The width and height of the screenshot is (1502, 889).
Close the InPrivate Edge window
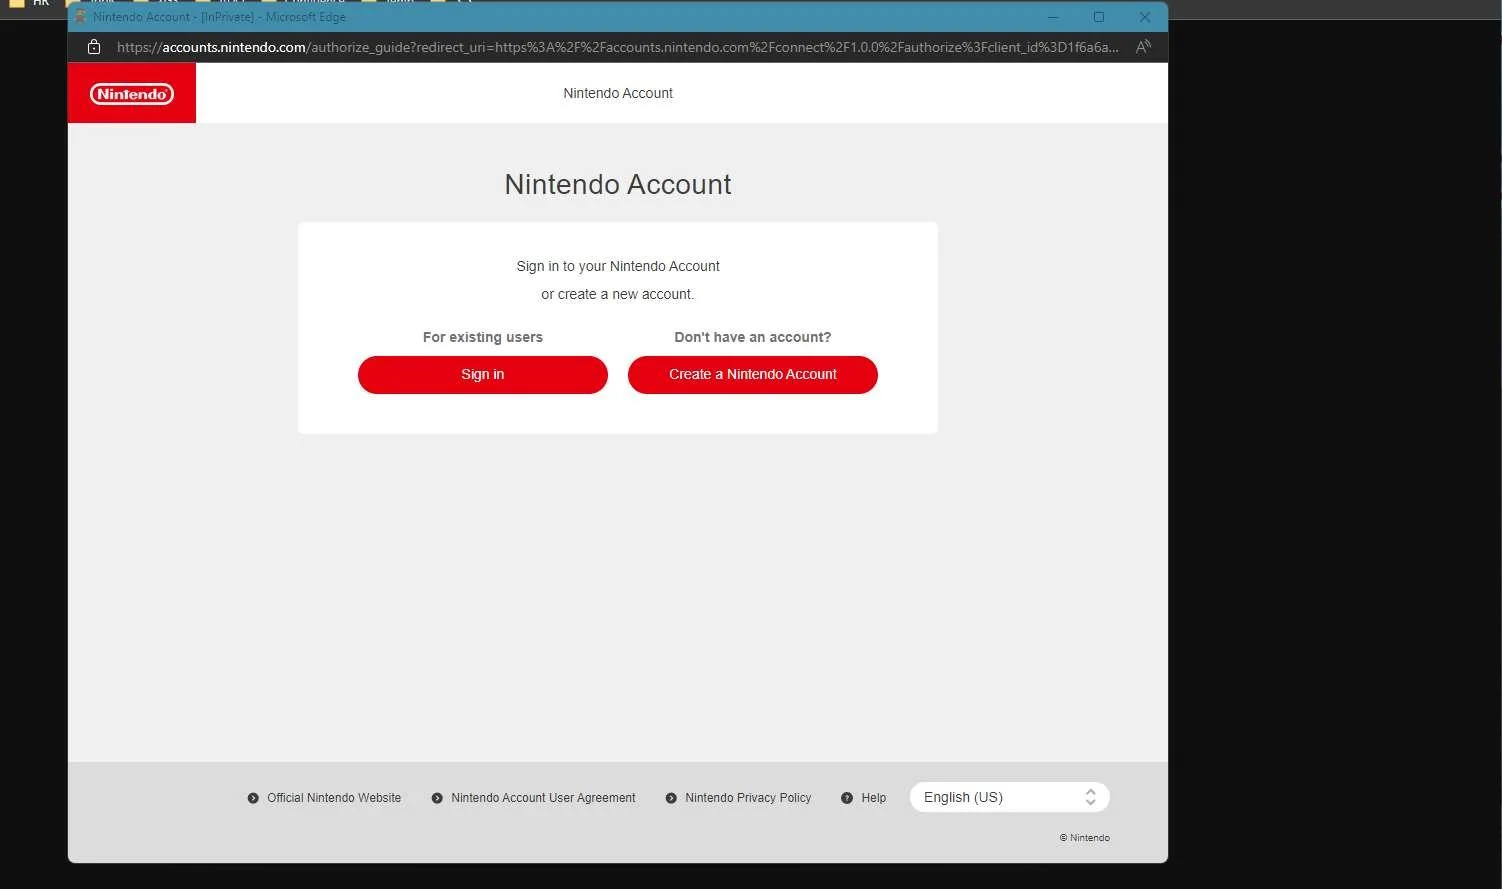point(1145,17)
